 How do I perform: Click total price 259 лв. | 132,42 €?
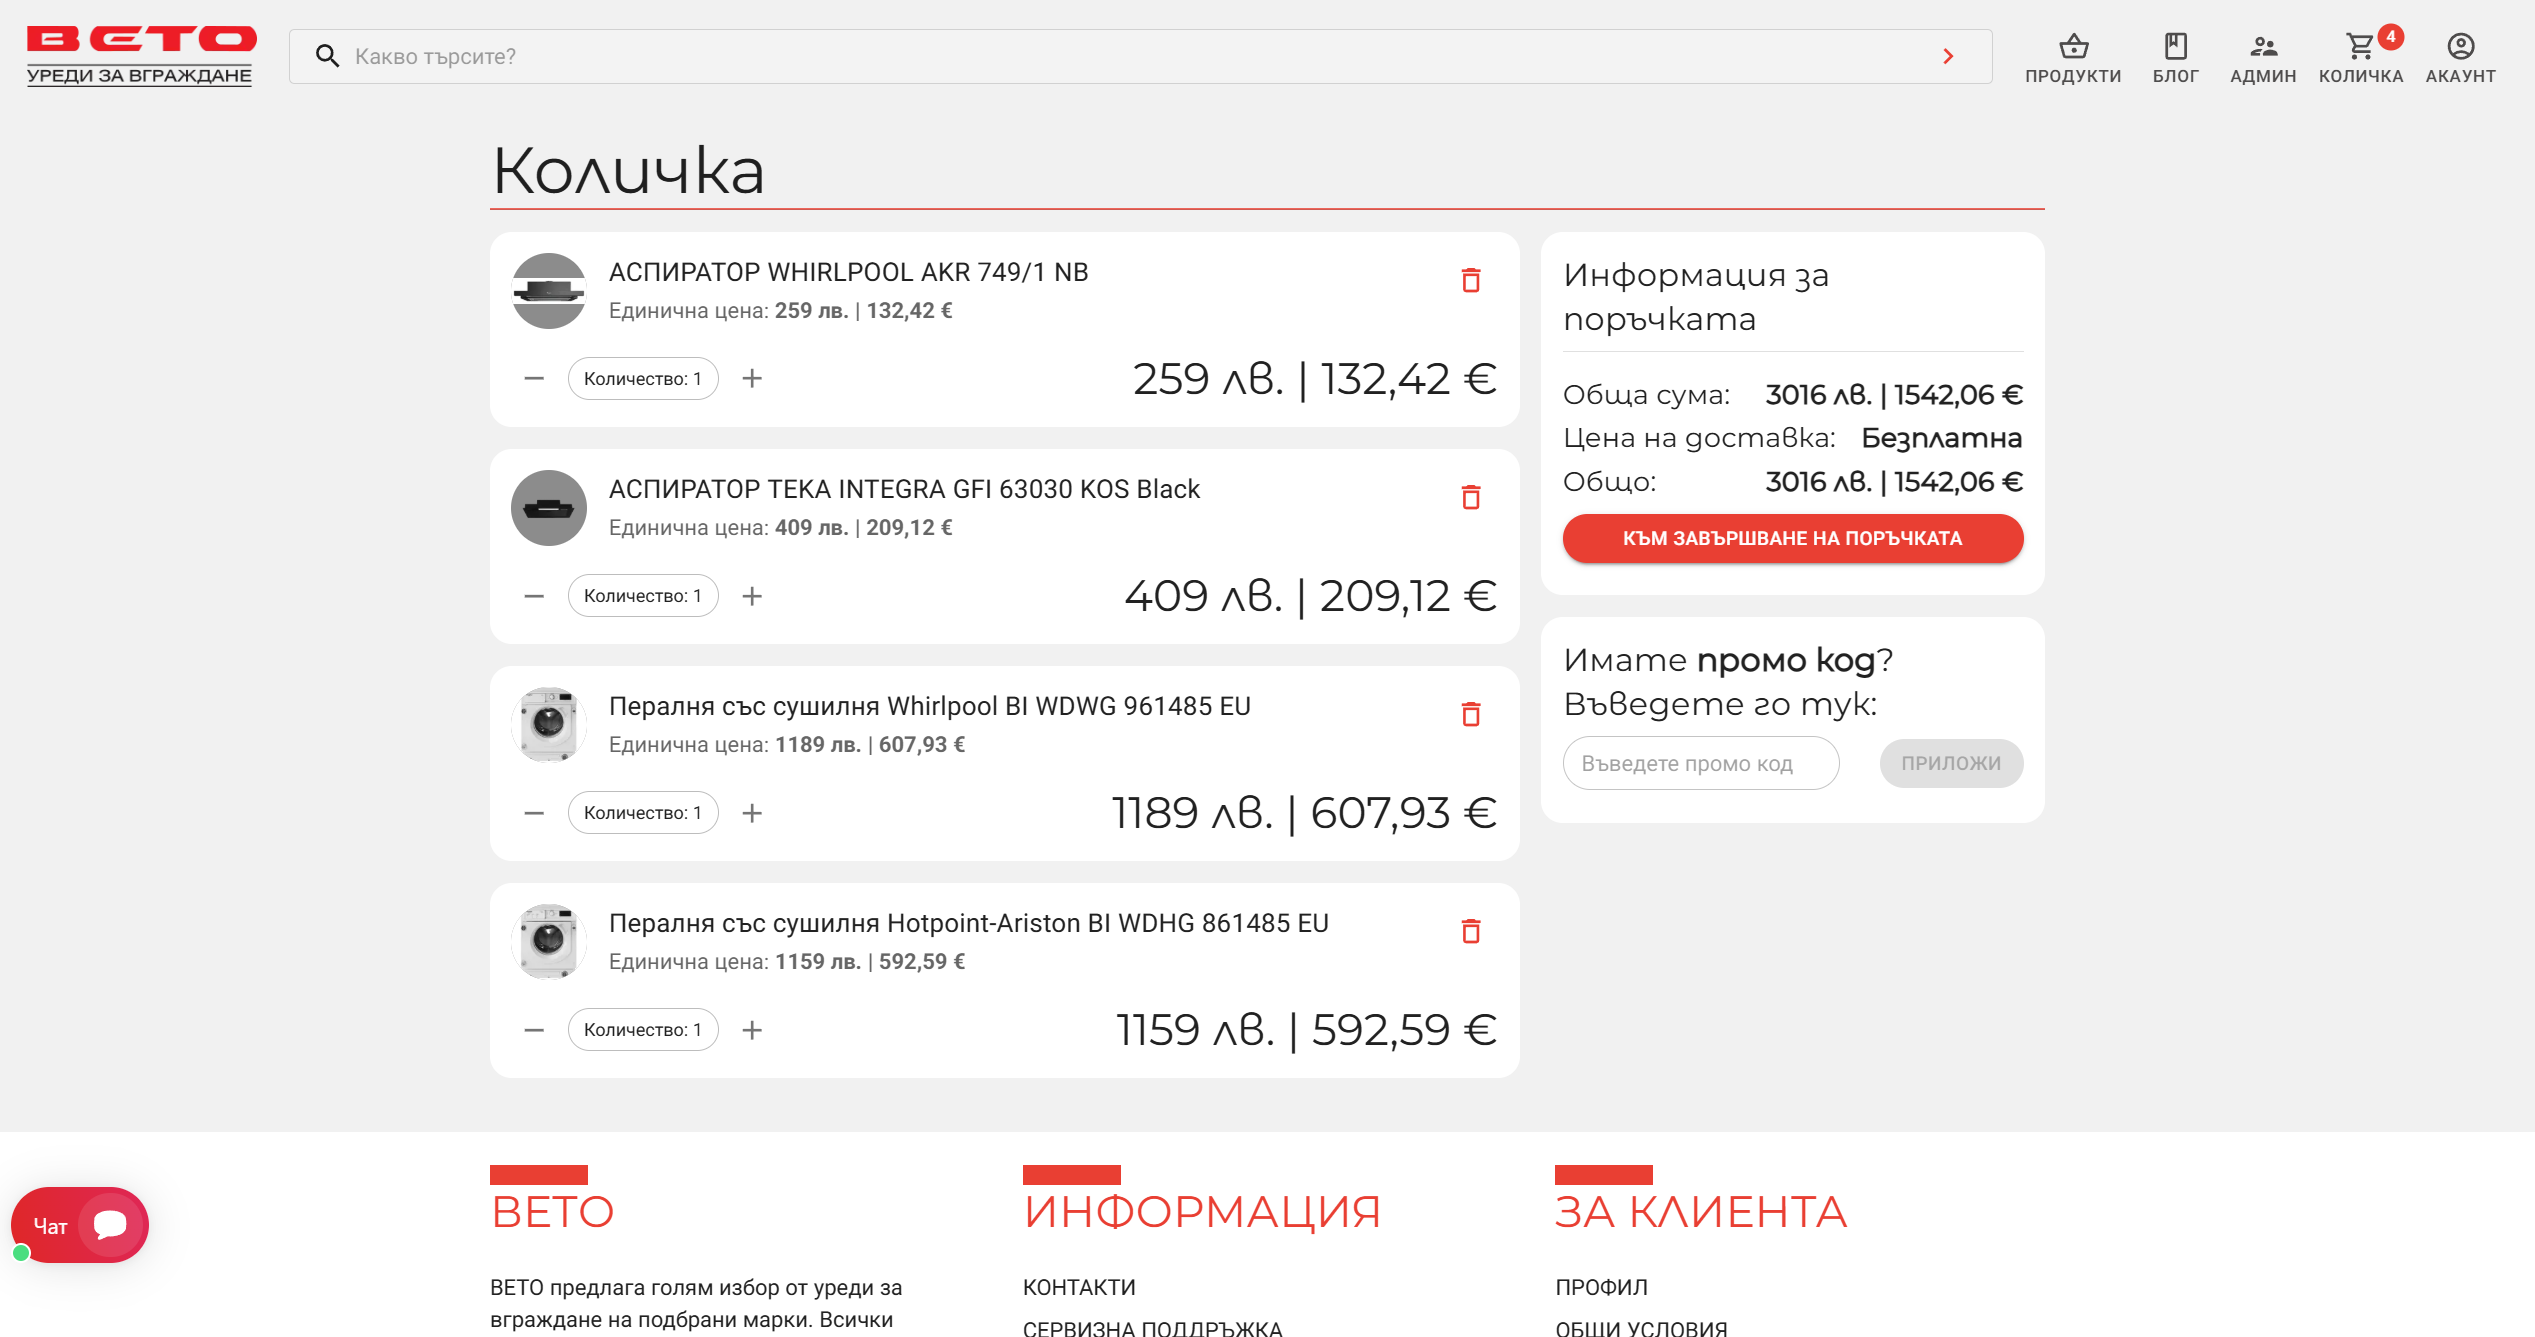tap(1314, 380)
